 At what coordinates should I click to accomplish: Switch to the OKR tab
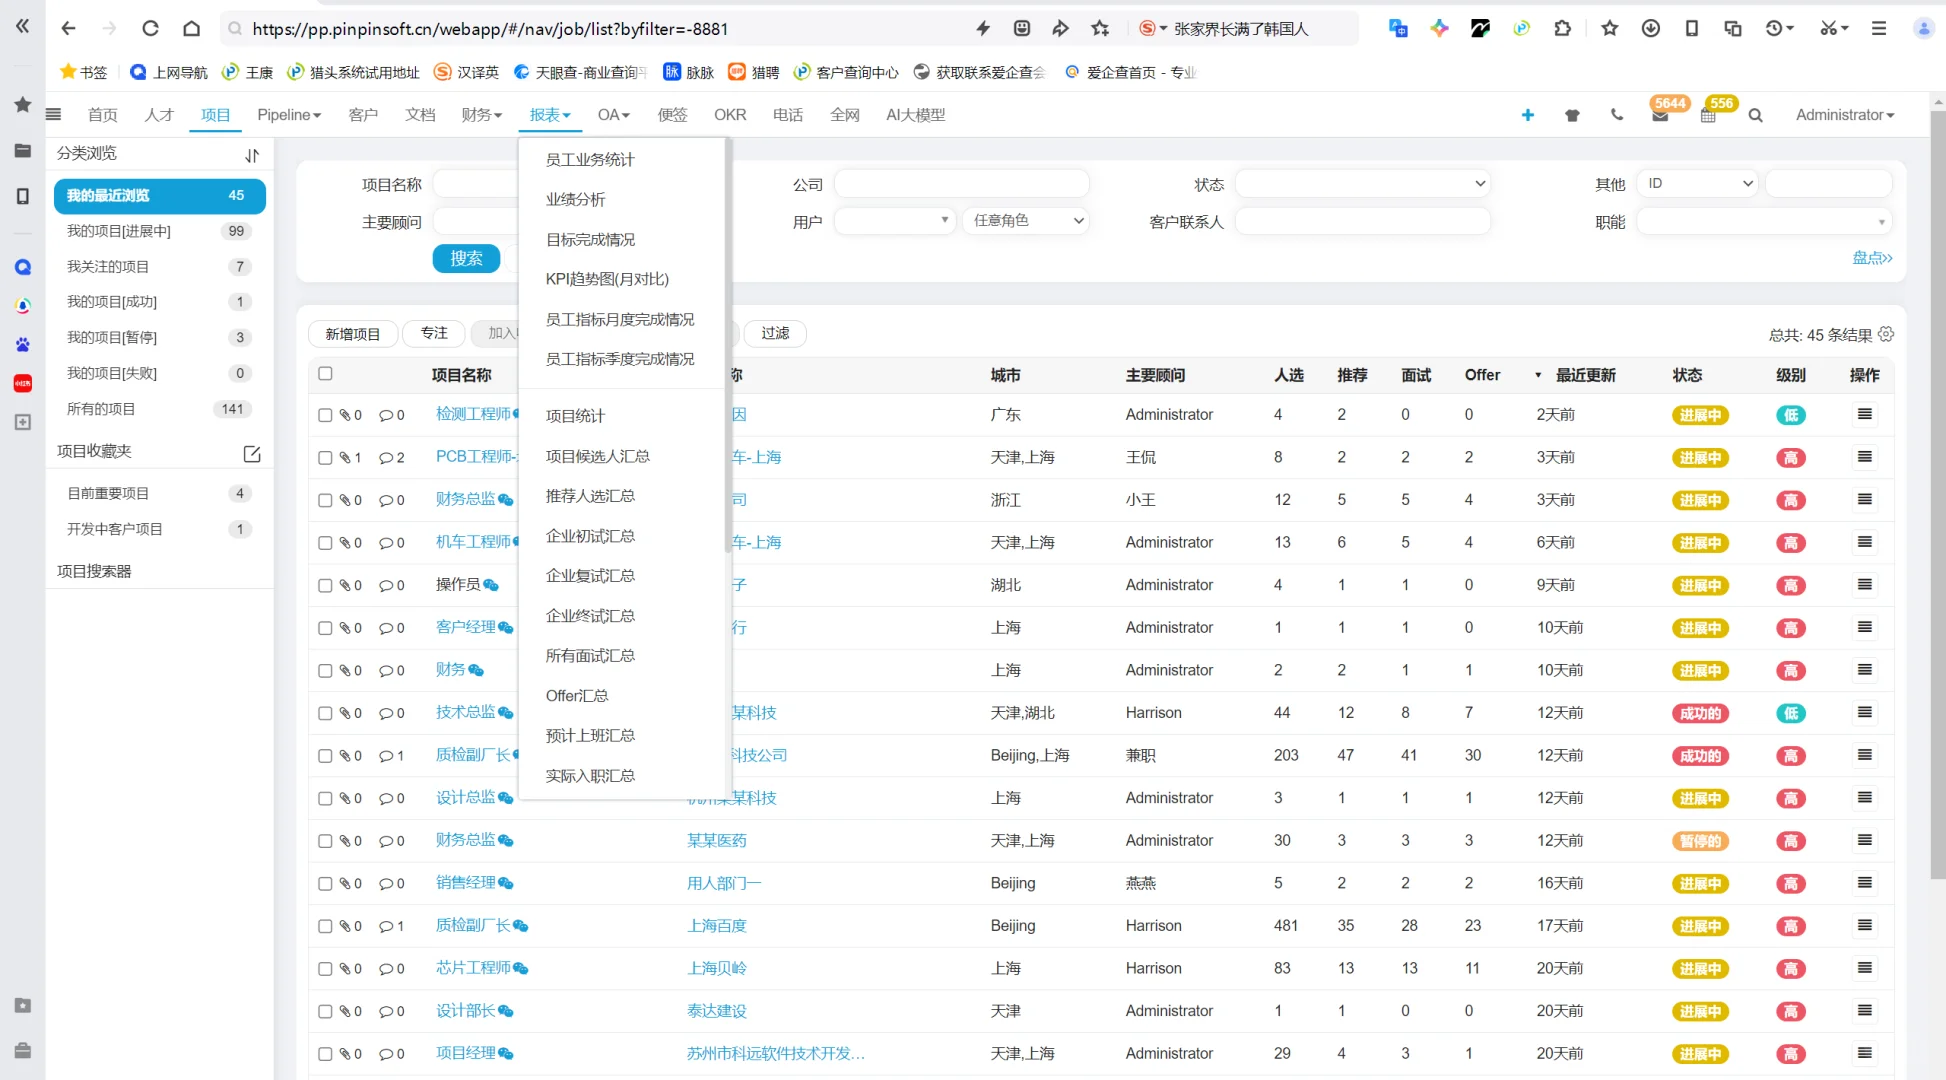730,114
